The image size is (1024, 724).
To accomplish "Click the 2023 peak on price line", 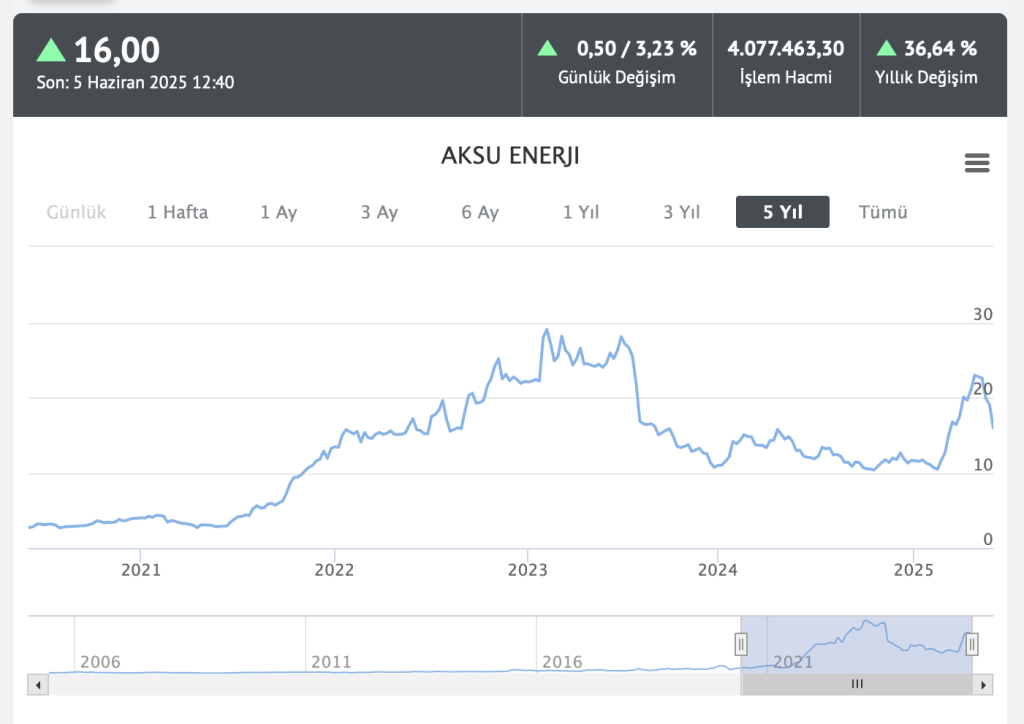I will tap(546, 329).
